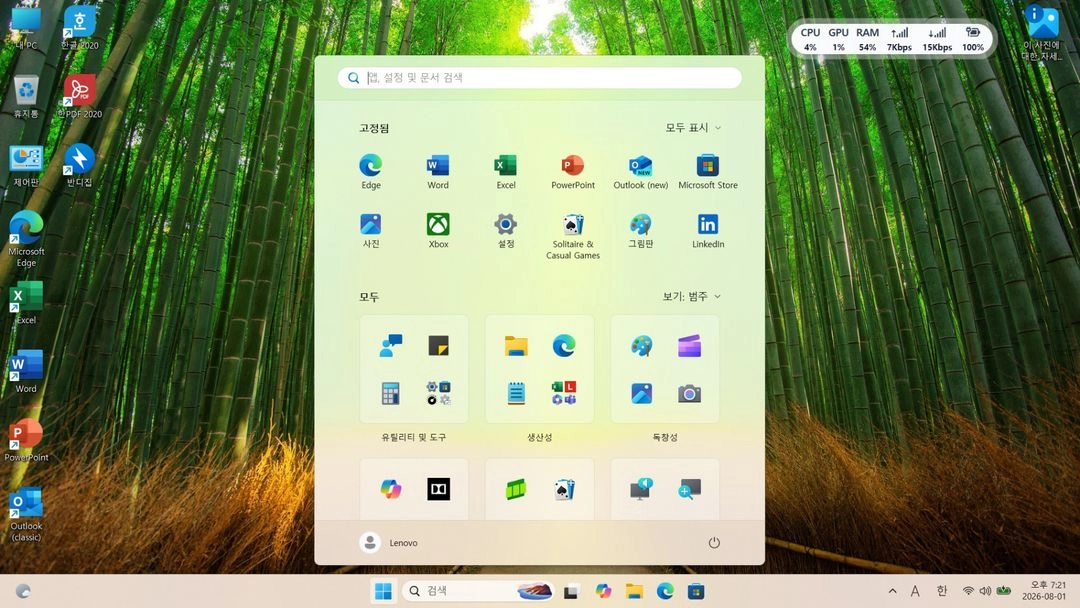Click the Start menu search field
Screen dimensions: 1080x608
(539, 78)
